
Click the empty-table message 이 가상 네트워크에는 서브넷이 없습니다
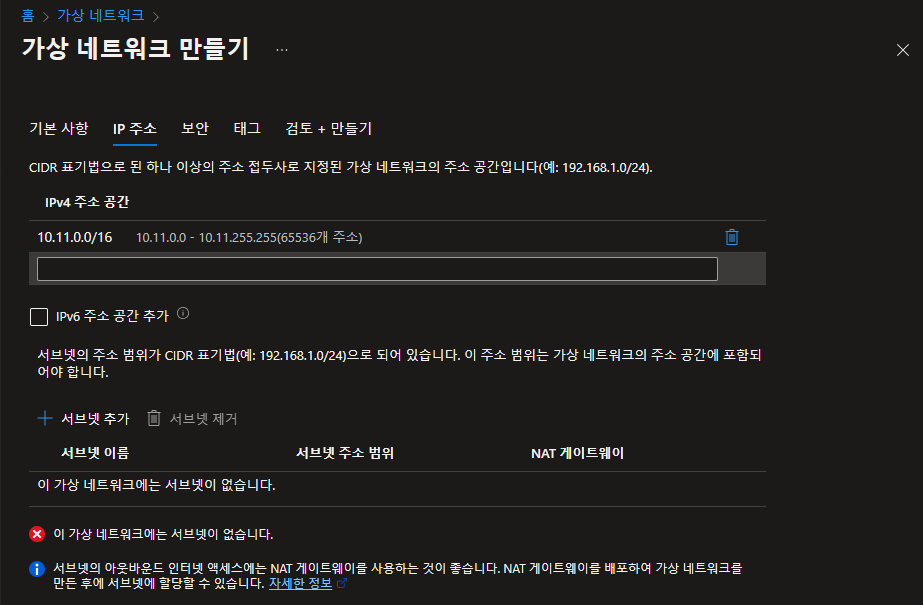157,485
